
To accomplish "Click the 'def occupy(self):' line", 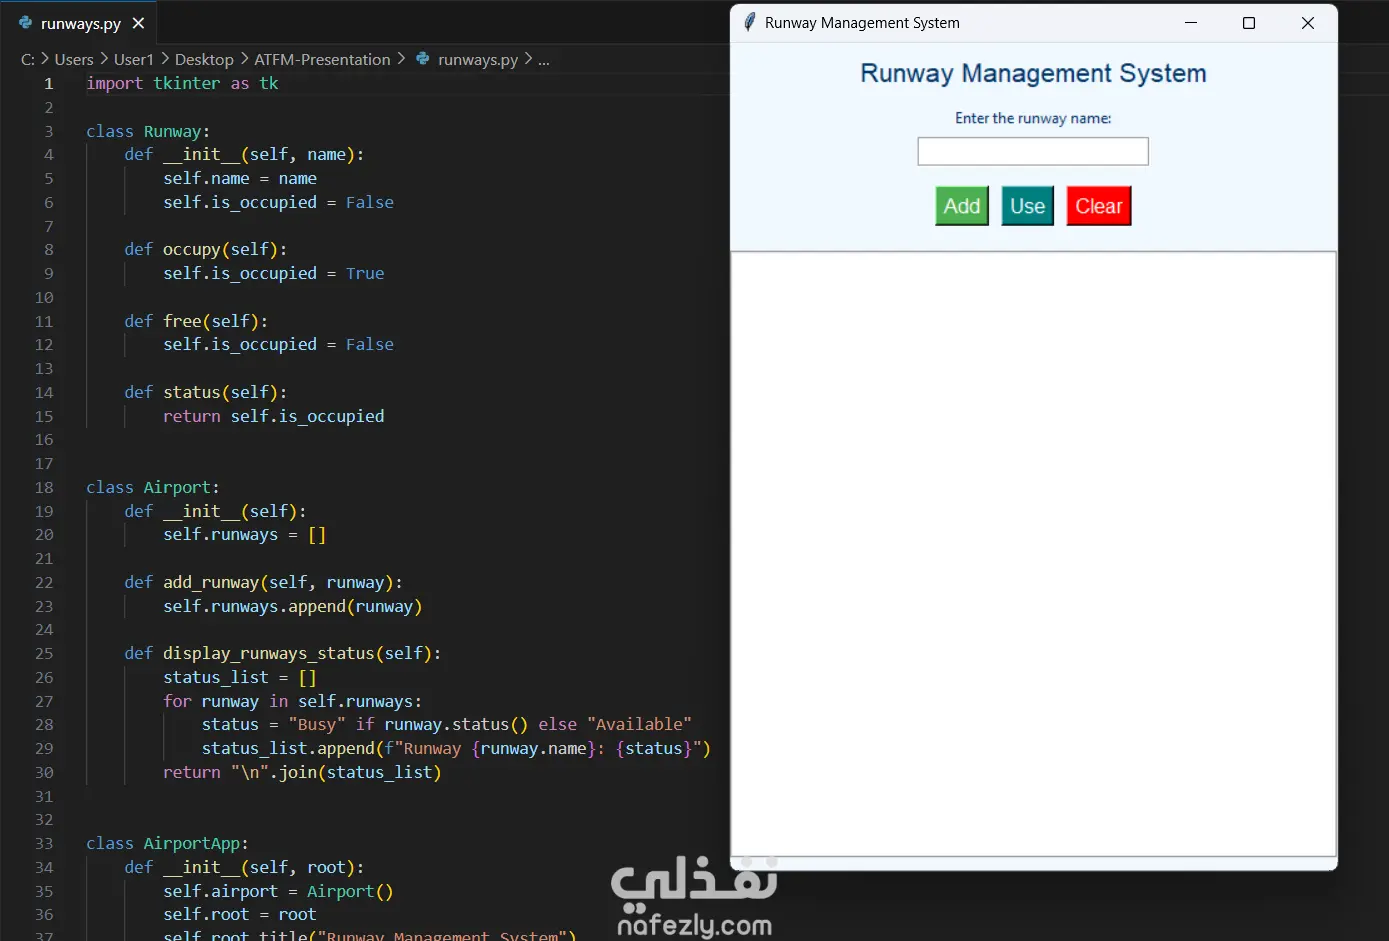I will pos(206,250).
